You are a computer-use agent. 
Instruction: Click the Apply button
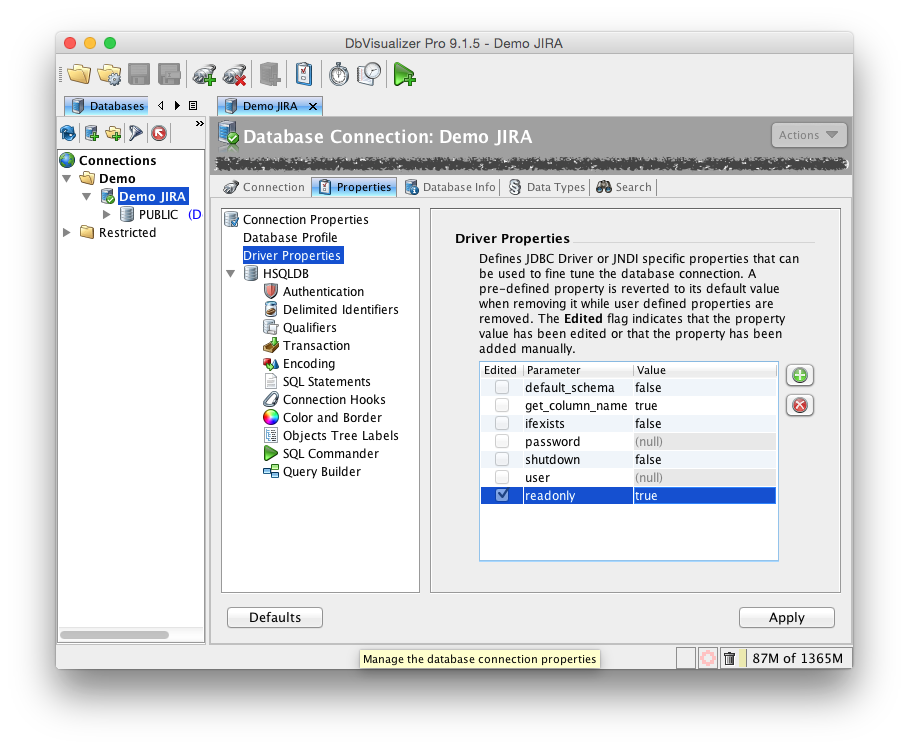point(787,617)
